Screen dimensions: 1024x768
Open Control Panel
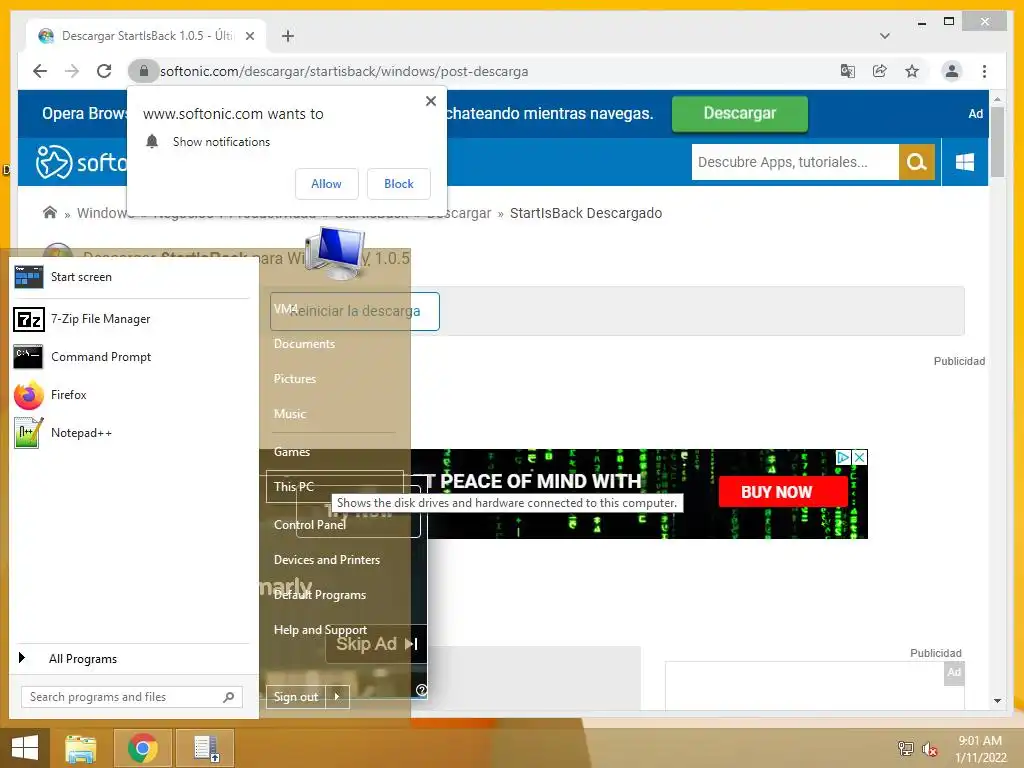[310, 524]
